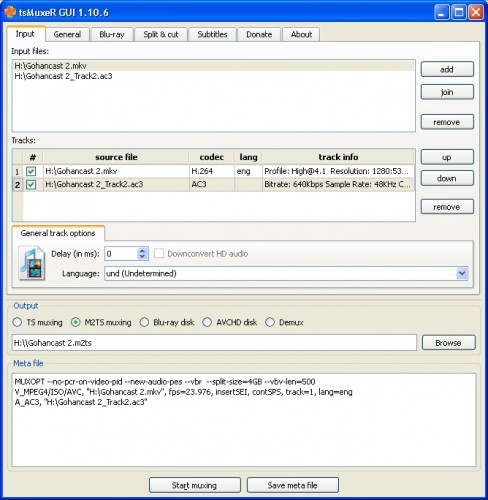Click the MUXOPT line in meta file
Viewport: 488px width, 500px height.
point(165,381)
